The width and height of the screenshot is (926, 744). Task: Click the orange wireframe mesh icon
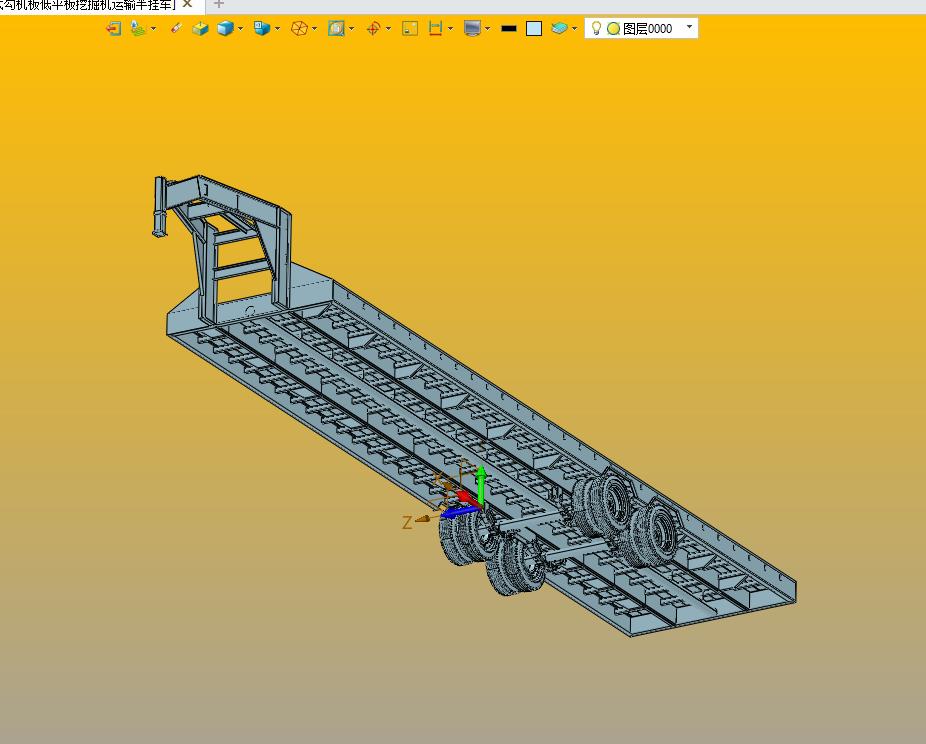[299, 28]
